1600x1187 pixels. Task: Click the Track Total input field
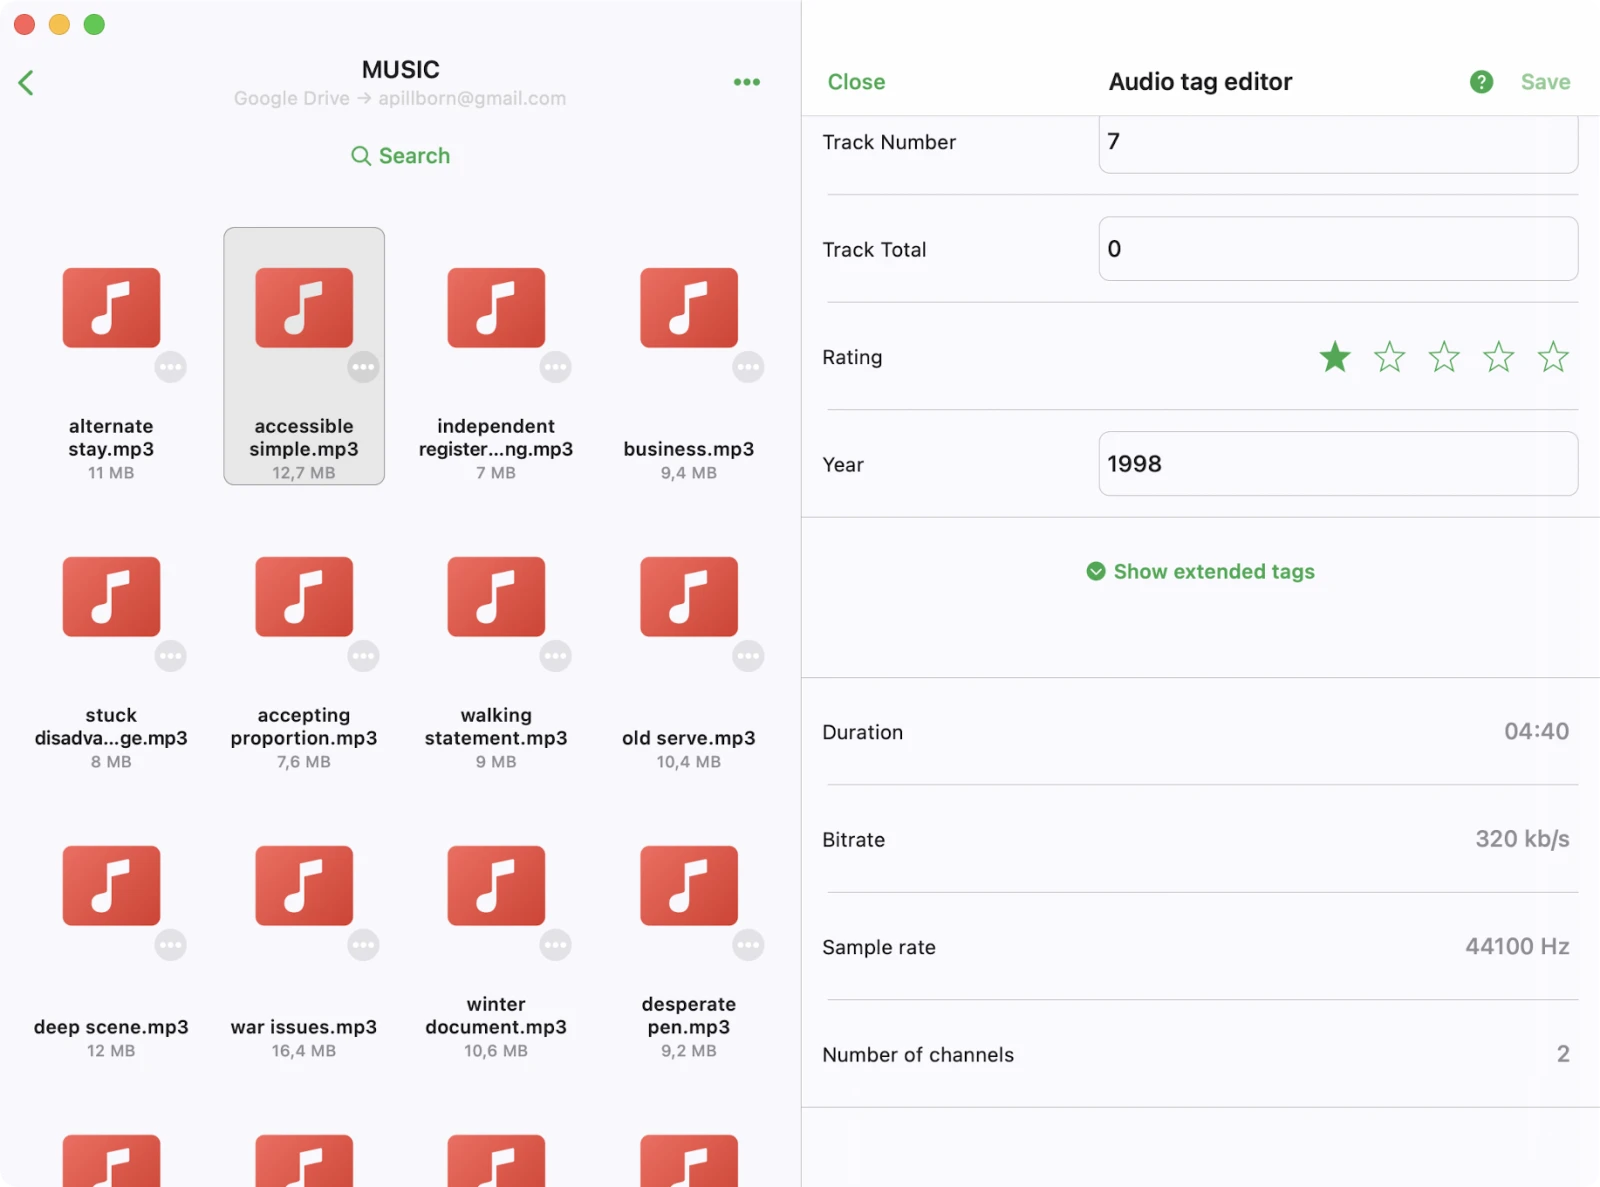click(1337, 249)
